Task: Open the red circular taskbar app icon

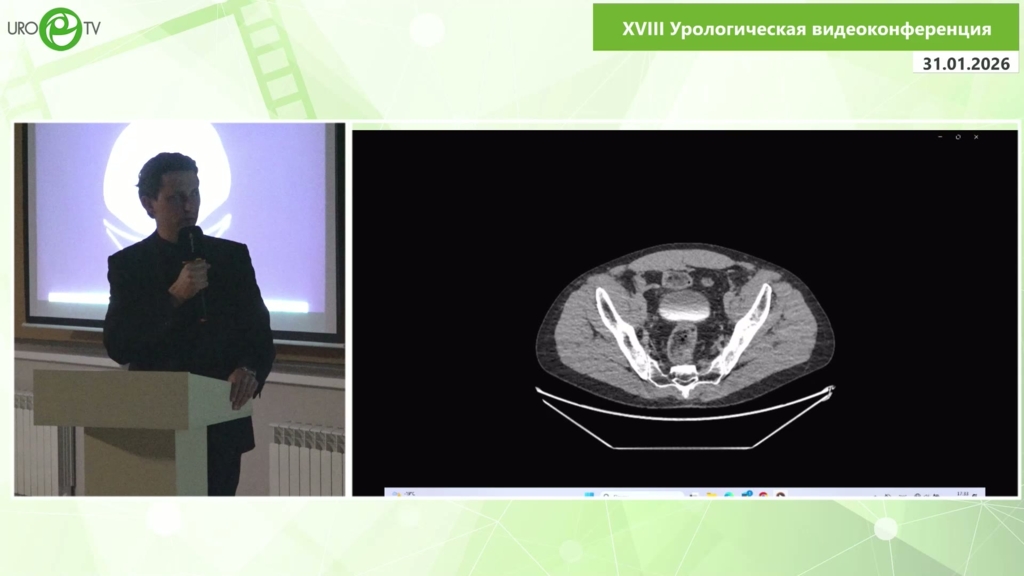Action: [x=762, y=494]
